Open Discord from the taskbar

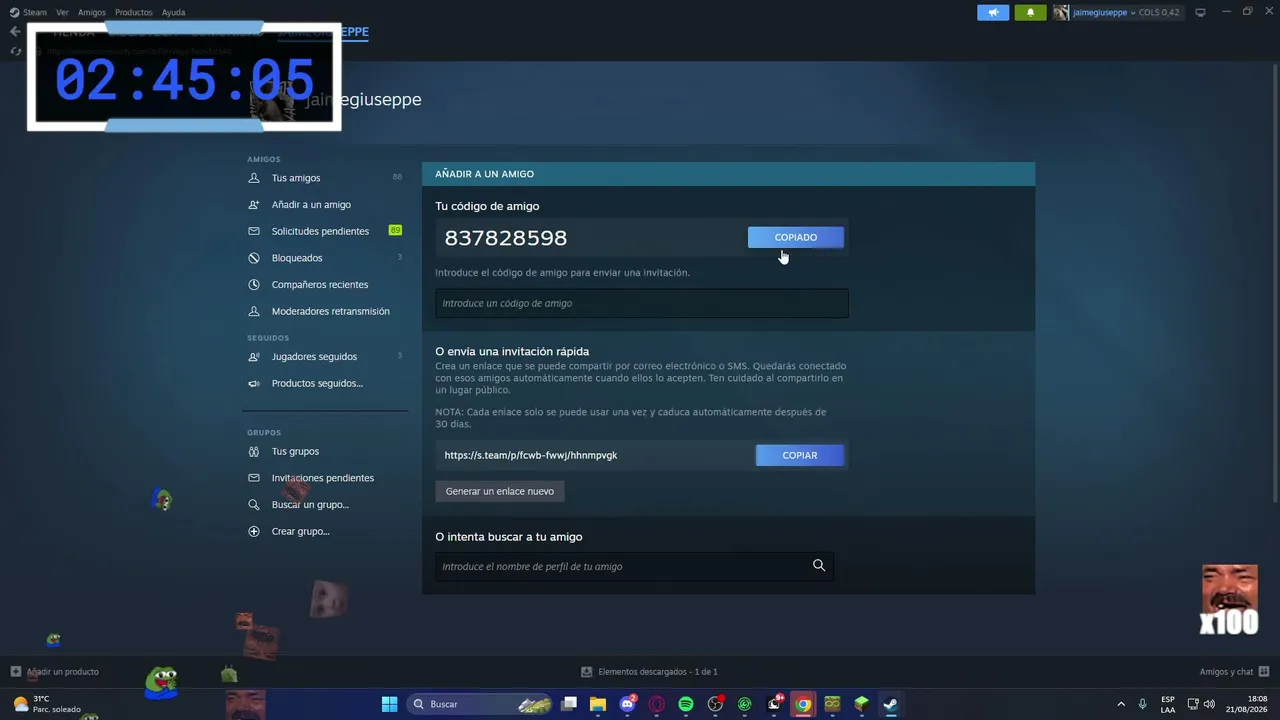click(x=628, y=704)
